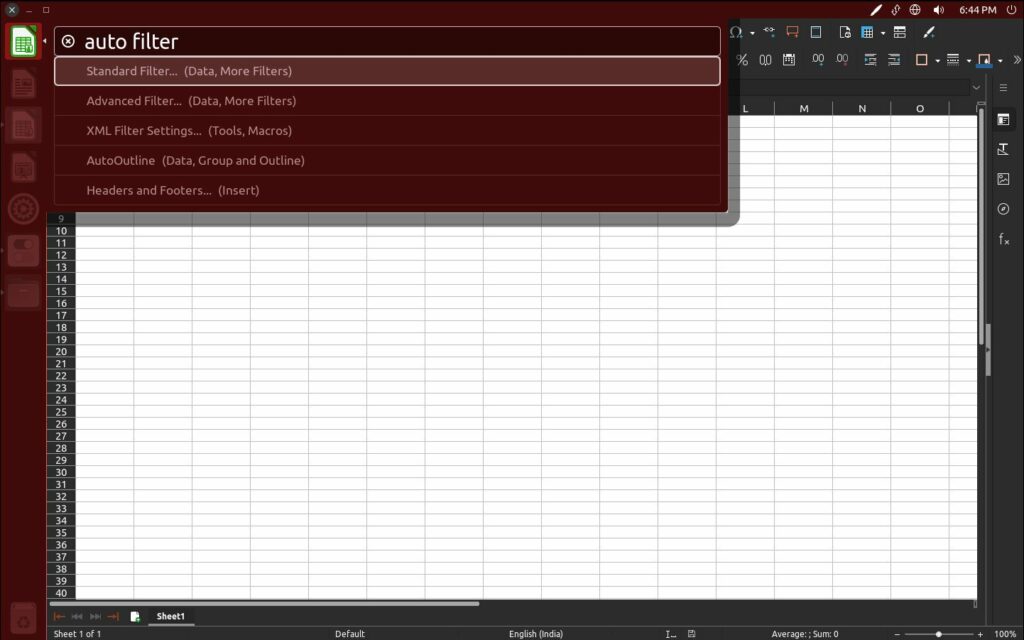
Task: Open the borders dropdown arrow
Action: 938,61
